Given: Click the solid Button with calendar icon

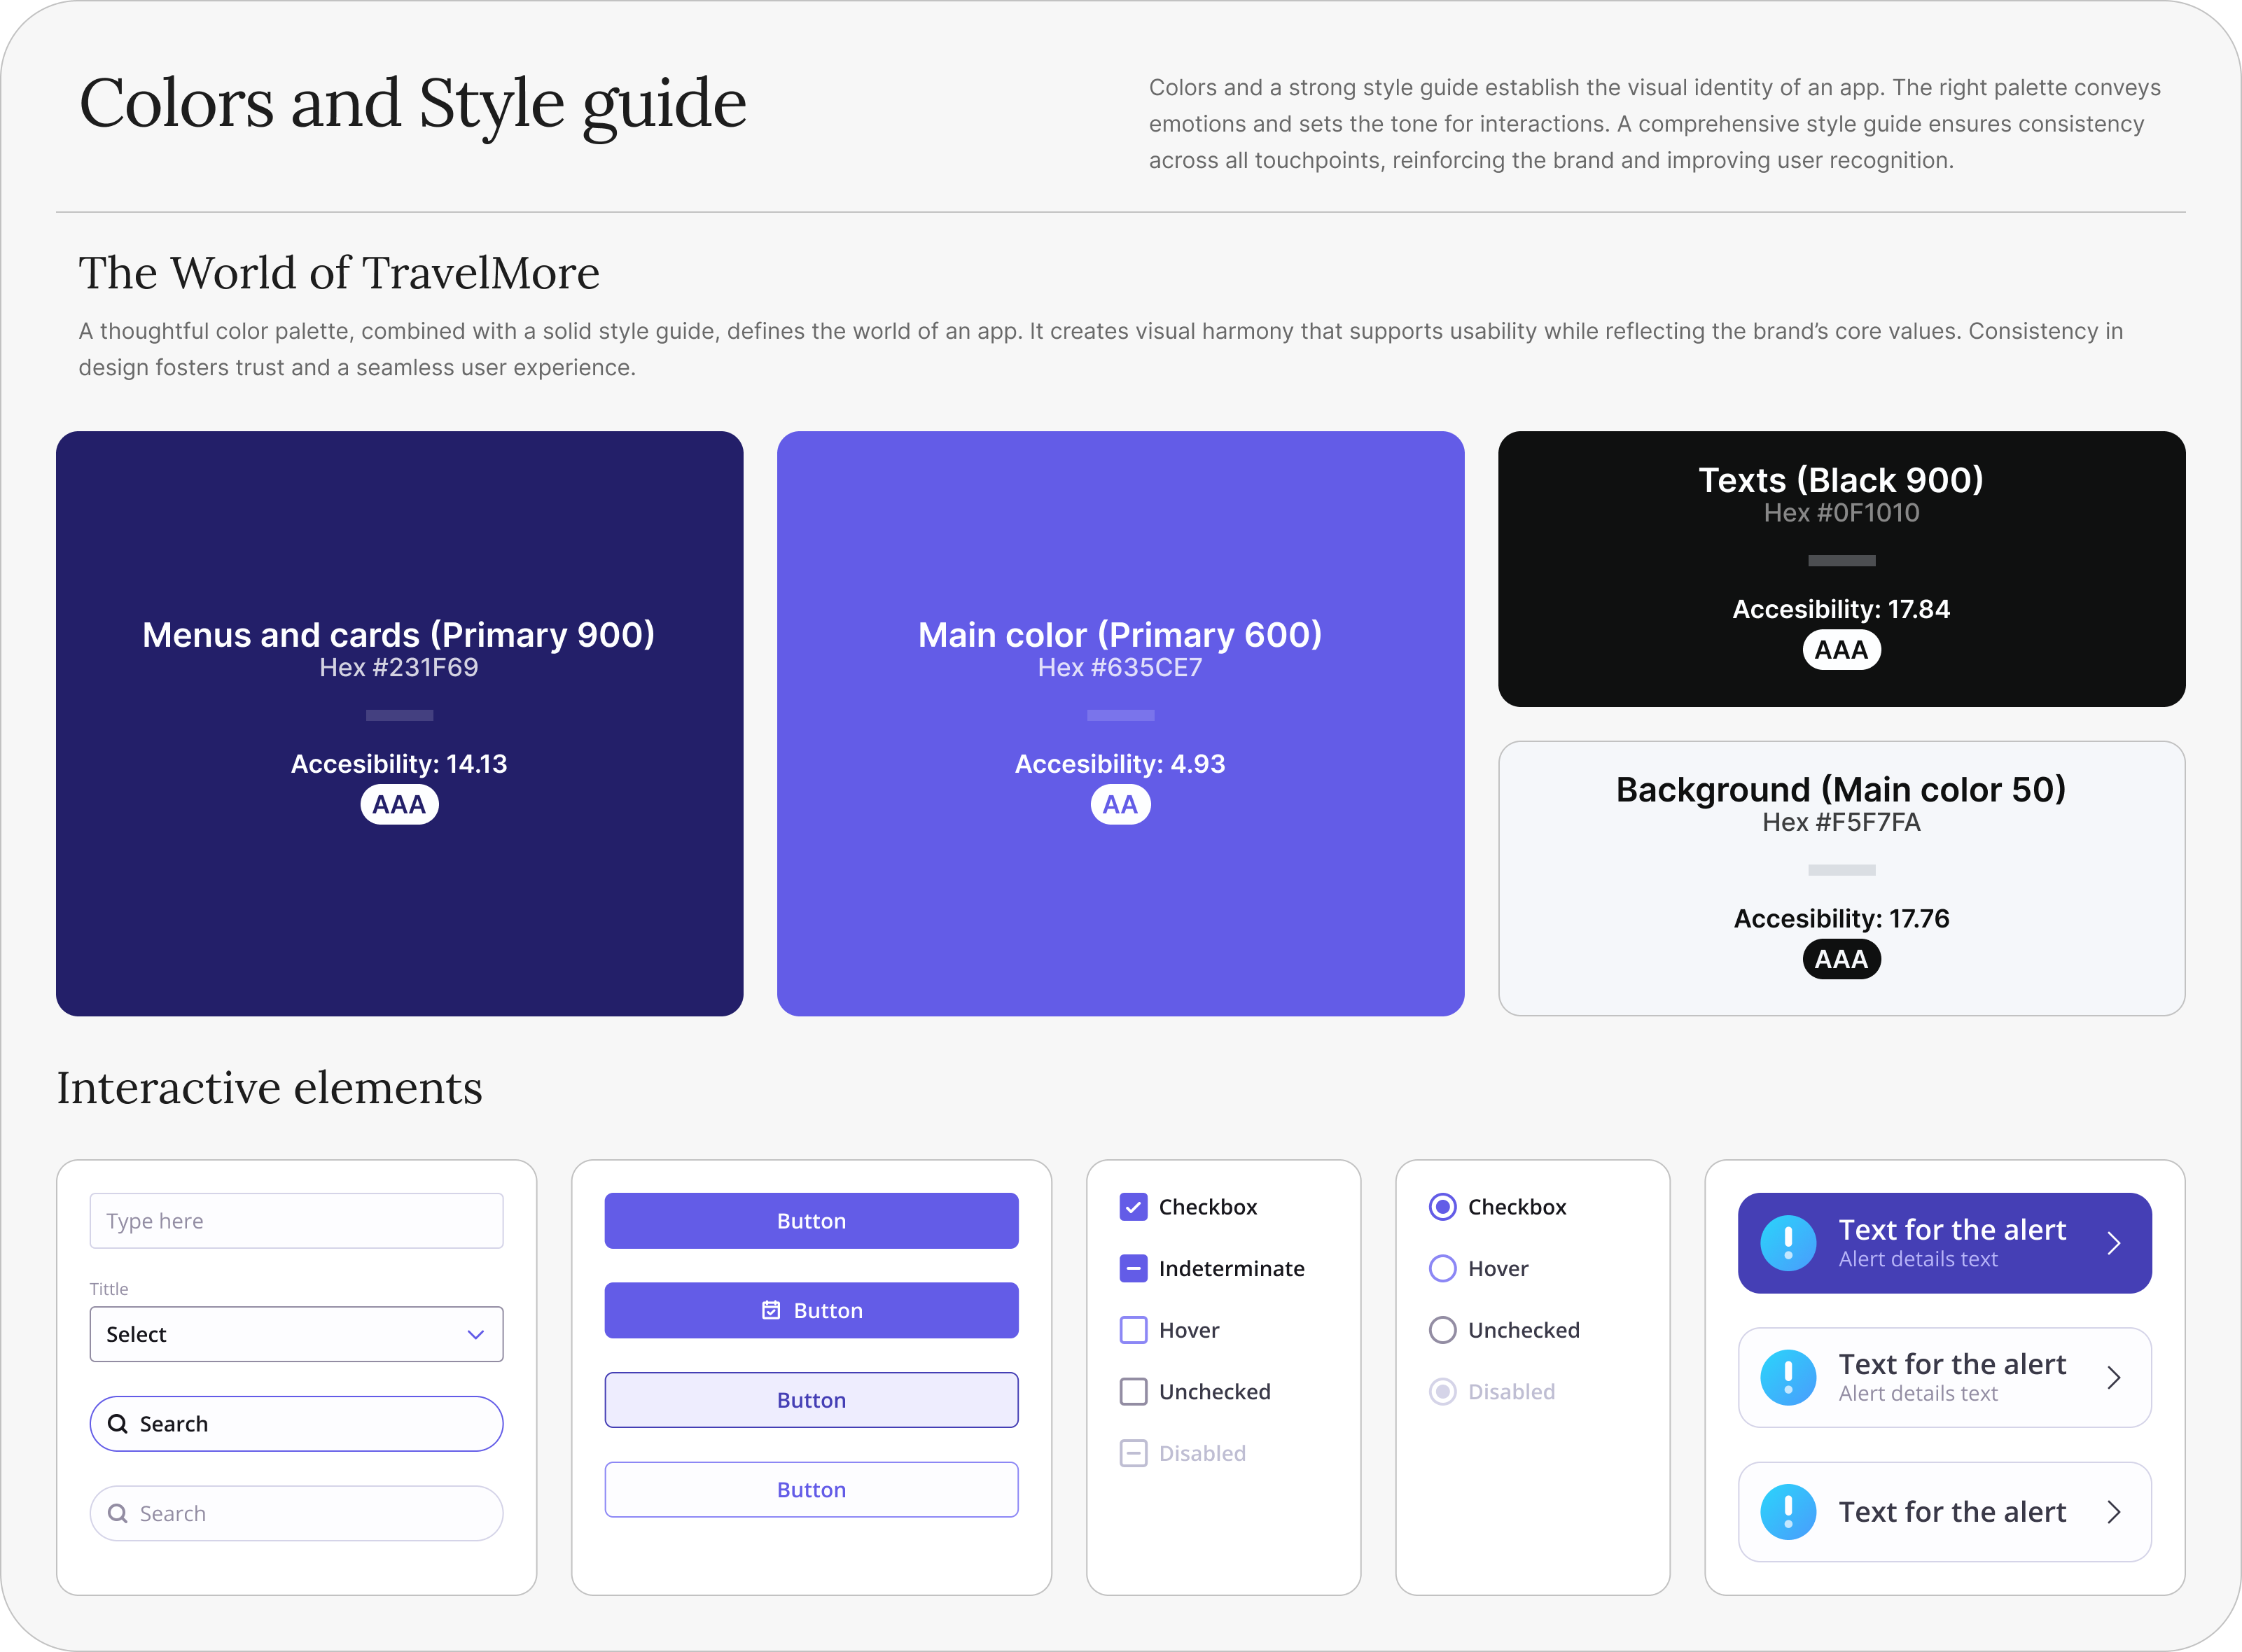Looking at the screenshot, I should pos(811,1310).
